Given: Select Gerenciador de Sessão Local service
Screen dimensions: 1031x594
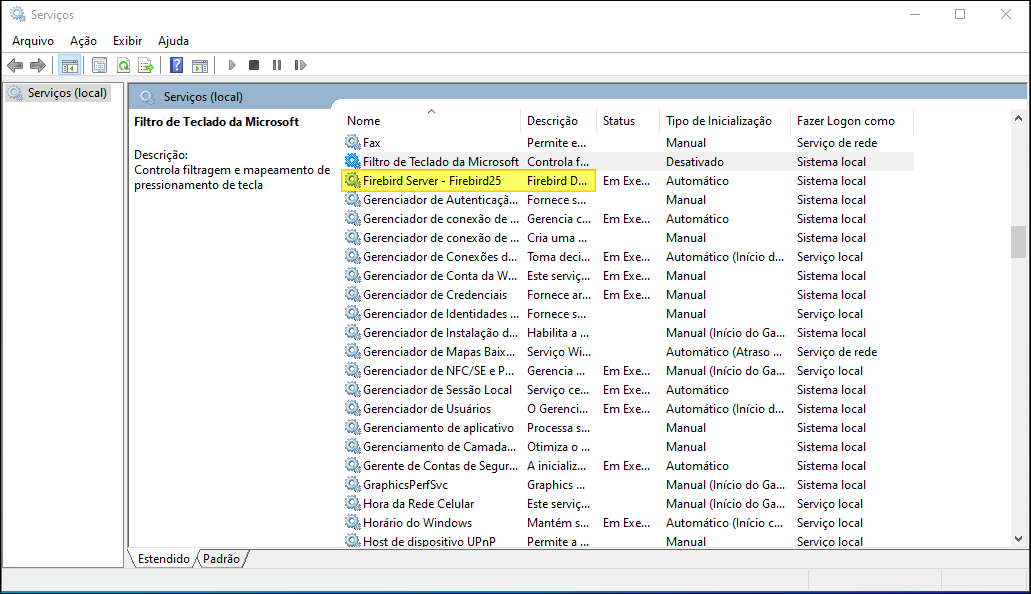Looking at the screenshot, I should tap(628, 389).
